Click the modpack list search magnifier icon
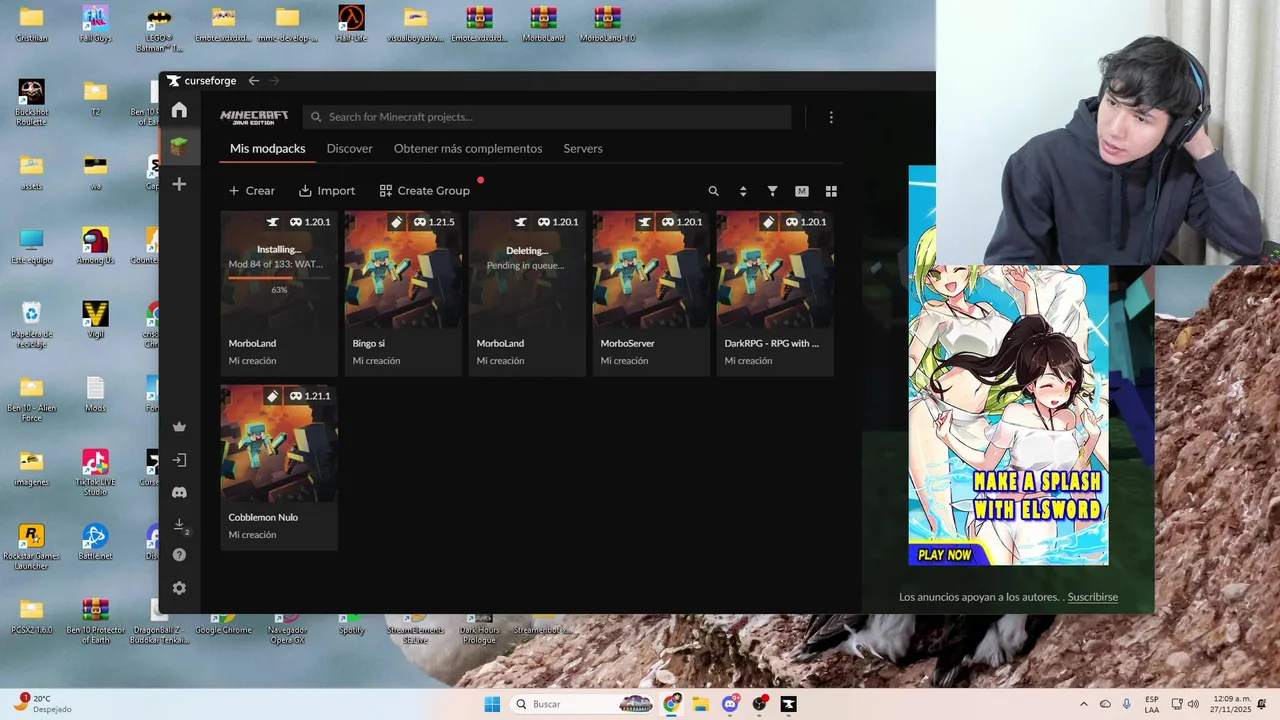1280x720 pixels. [x=713, y=191]
